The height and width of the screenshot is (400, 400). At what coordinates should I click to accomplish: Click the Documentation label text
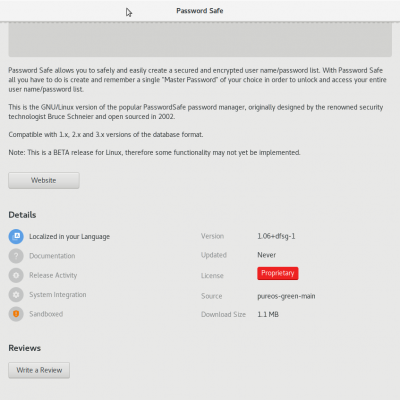pyautogui.click(x=52, y=256)
